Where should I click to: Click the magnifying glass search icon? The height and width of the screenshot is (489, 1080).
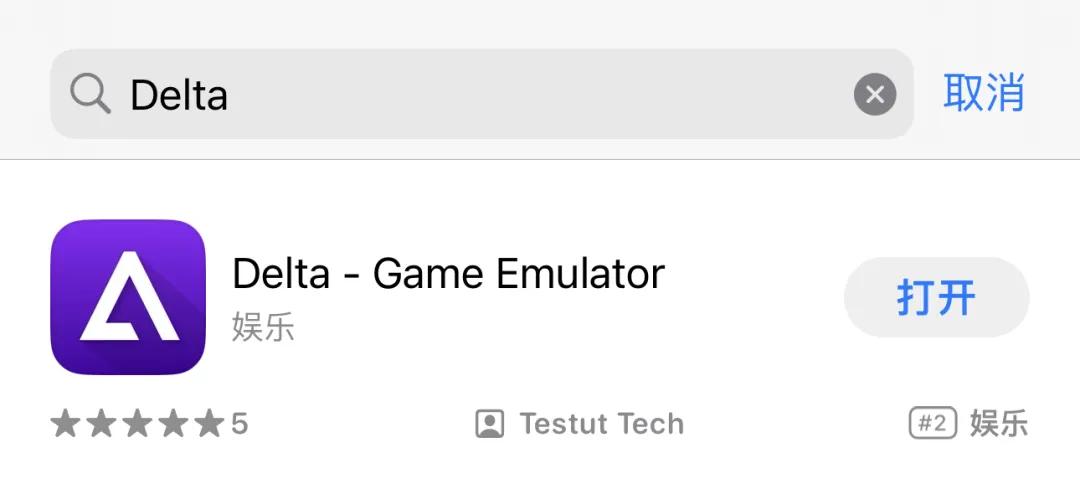click(90, 94)
